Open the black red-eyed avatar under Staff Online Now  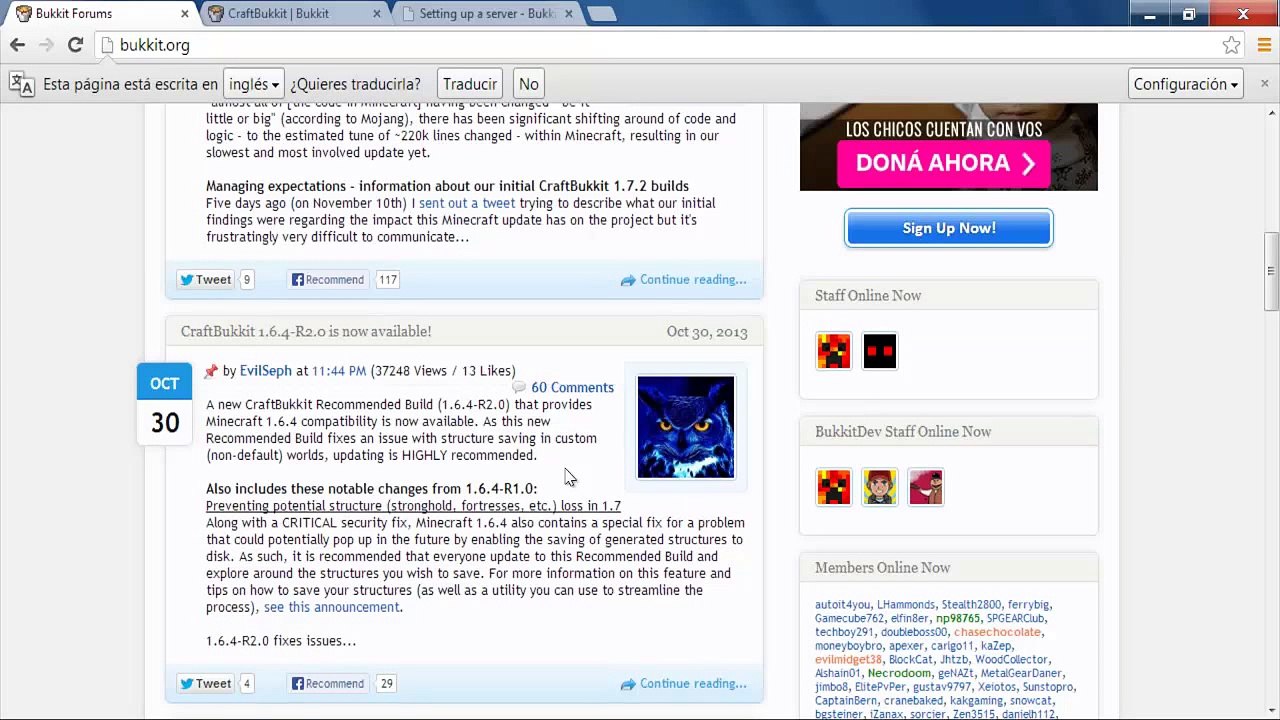tap(880, 351)
